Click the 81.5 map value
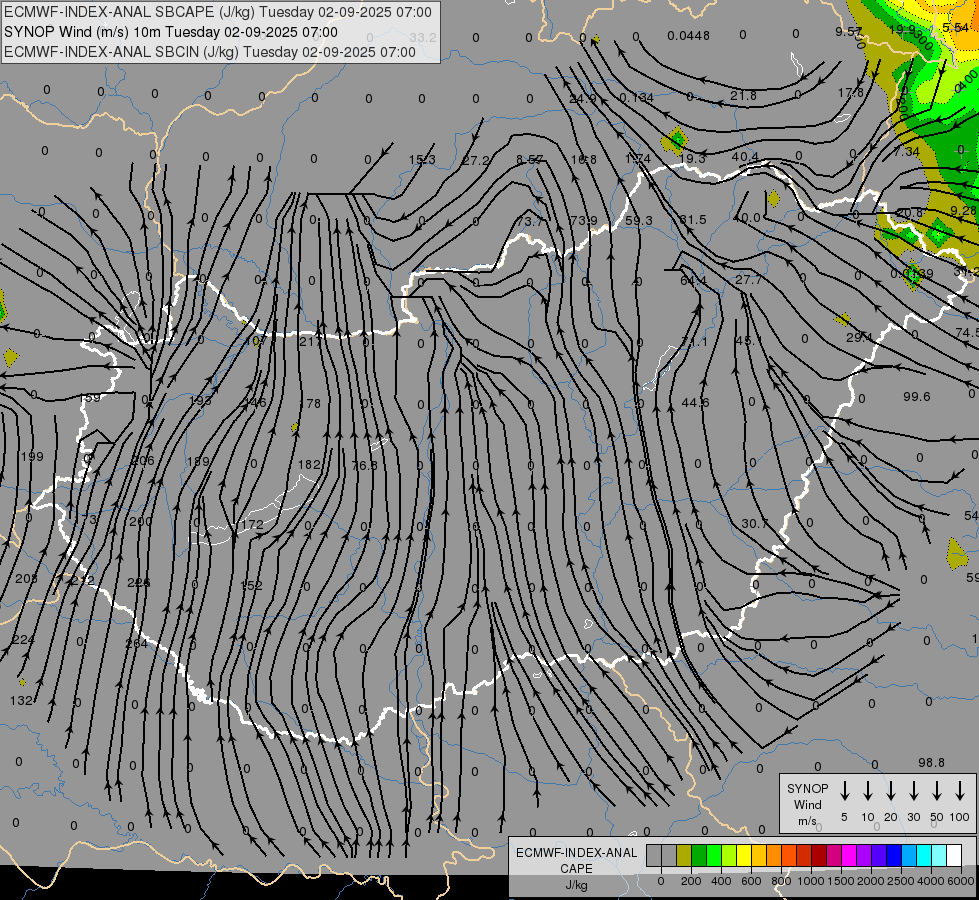Image resolution: width=979 pixels, height=900 pixels. [692, 219]
